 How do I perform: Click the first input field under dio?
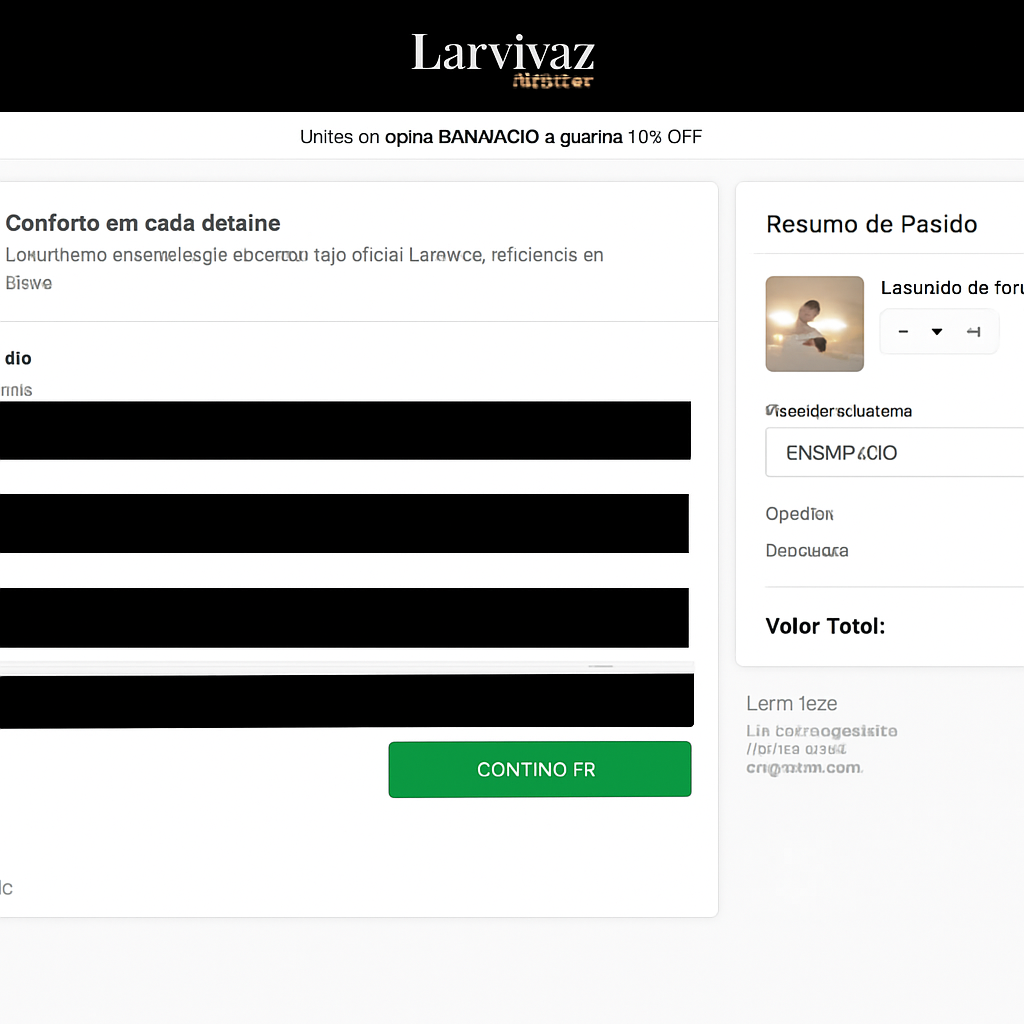pyautogui.click(x=345, y=430)
